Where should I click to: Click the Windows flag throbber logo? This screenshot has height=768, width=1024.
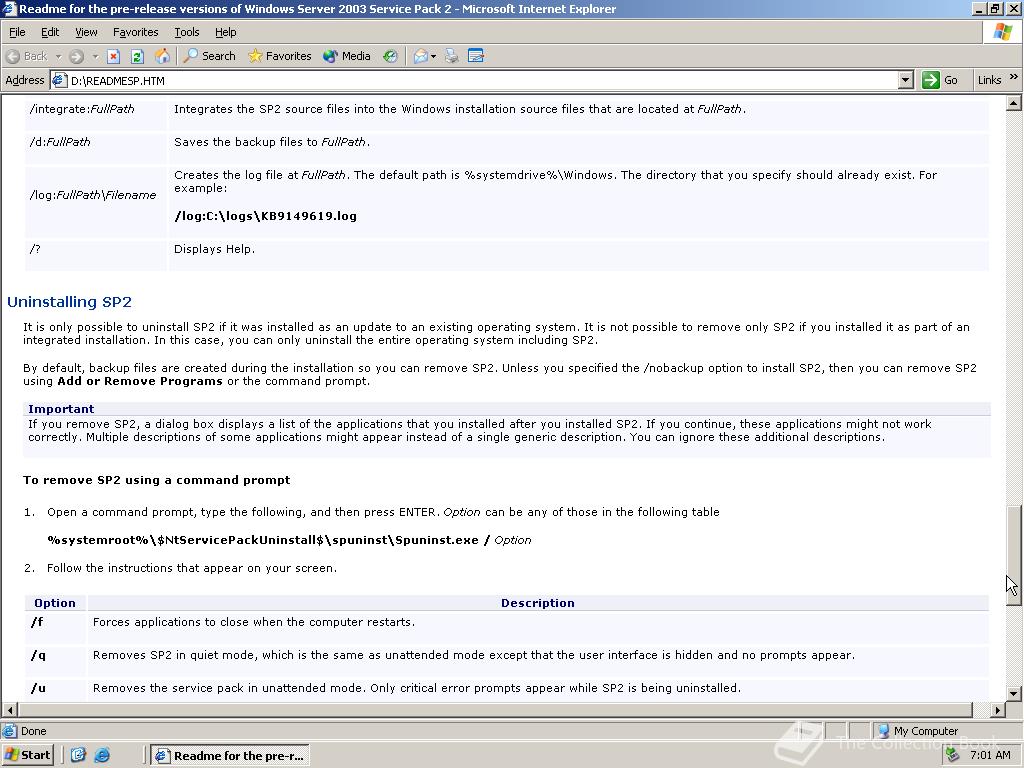coord(1003,32)
